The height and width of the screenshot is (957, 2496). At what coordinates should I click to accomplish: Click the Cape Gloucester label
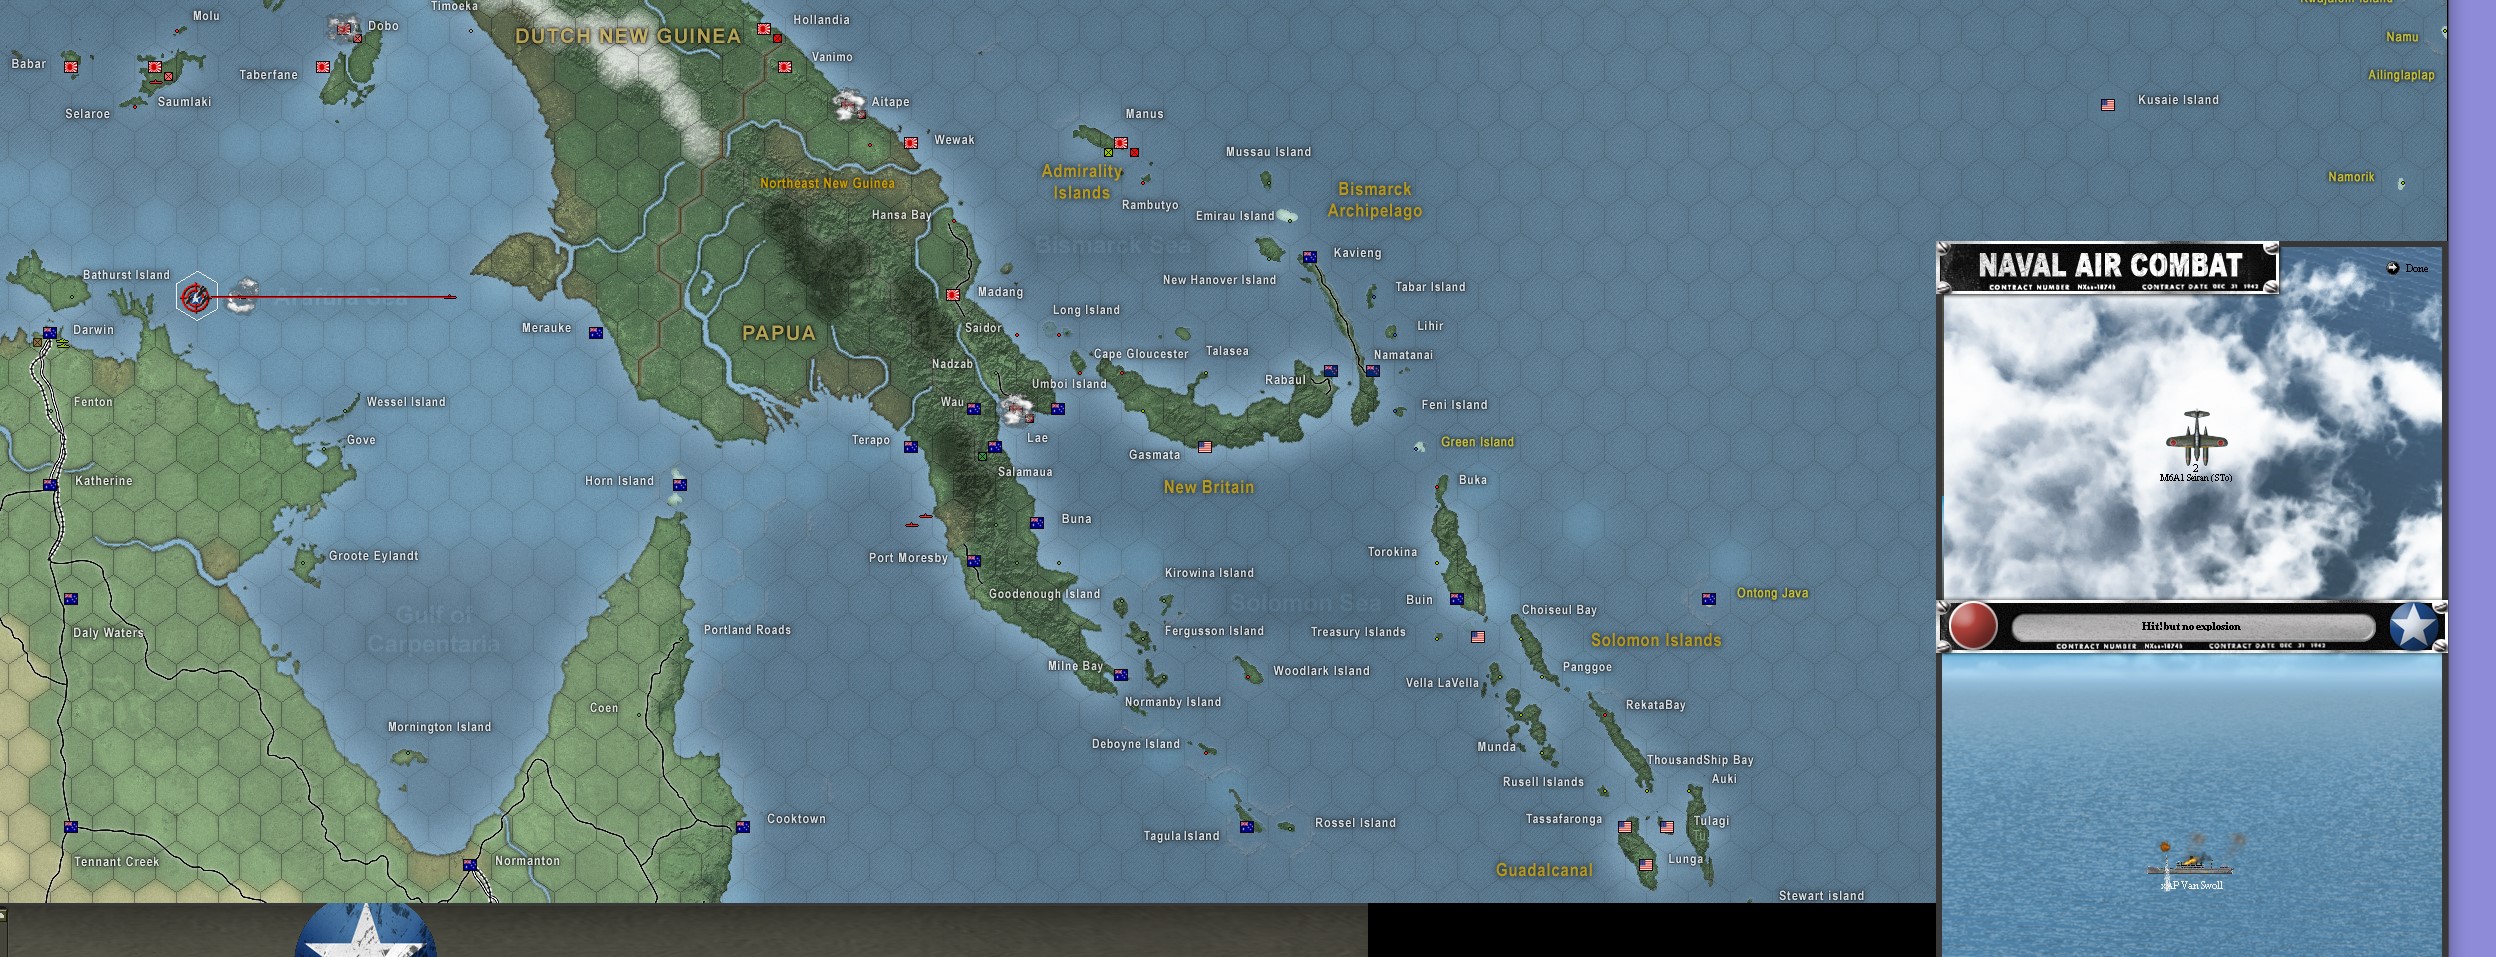click(1141, 354)
